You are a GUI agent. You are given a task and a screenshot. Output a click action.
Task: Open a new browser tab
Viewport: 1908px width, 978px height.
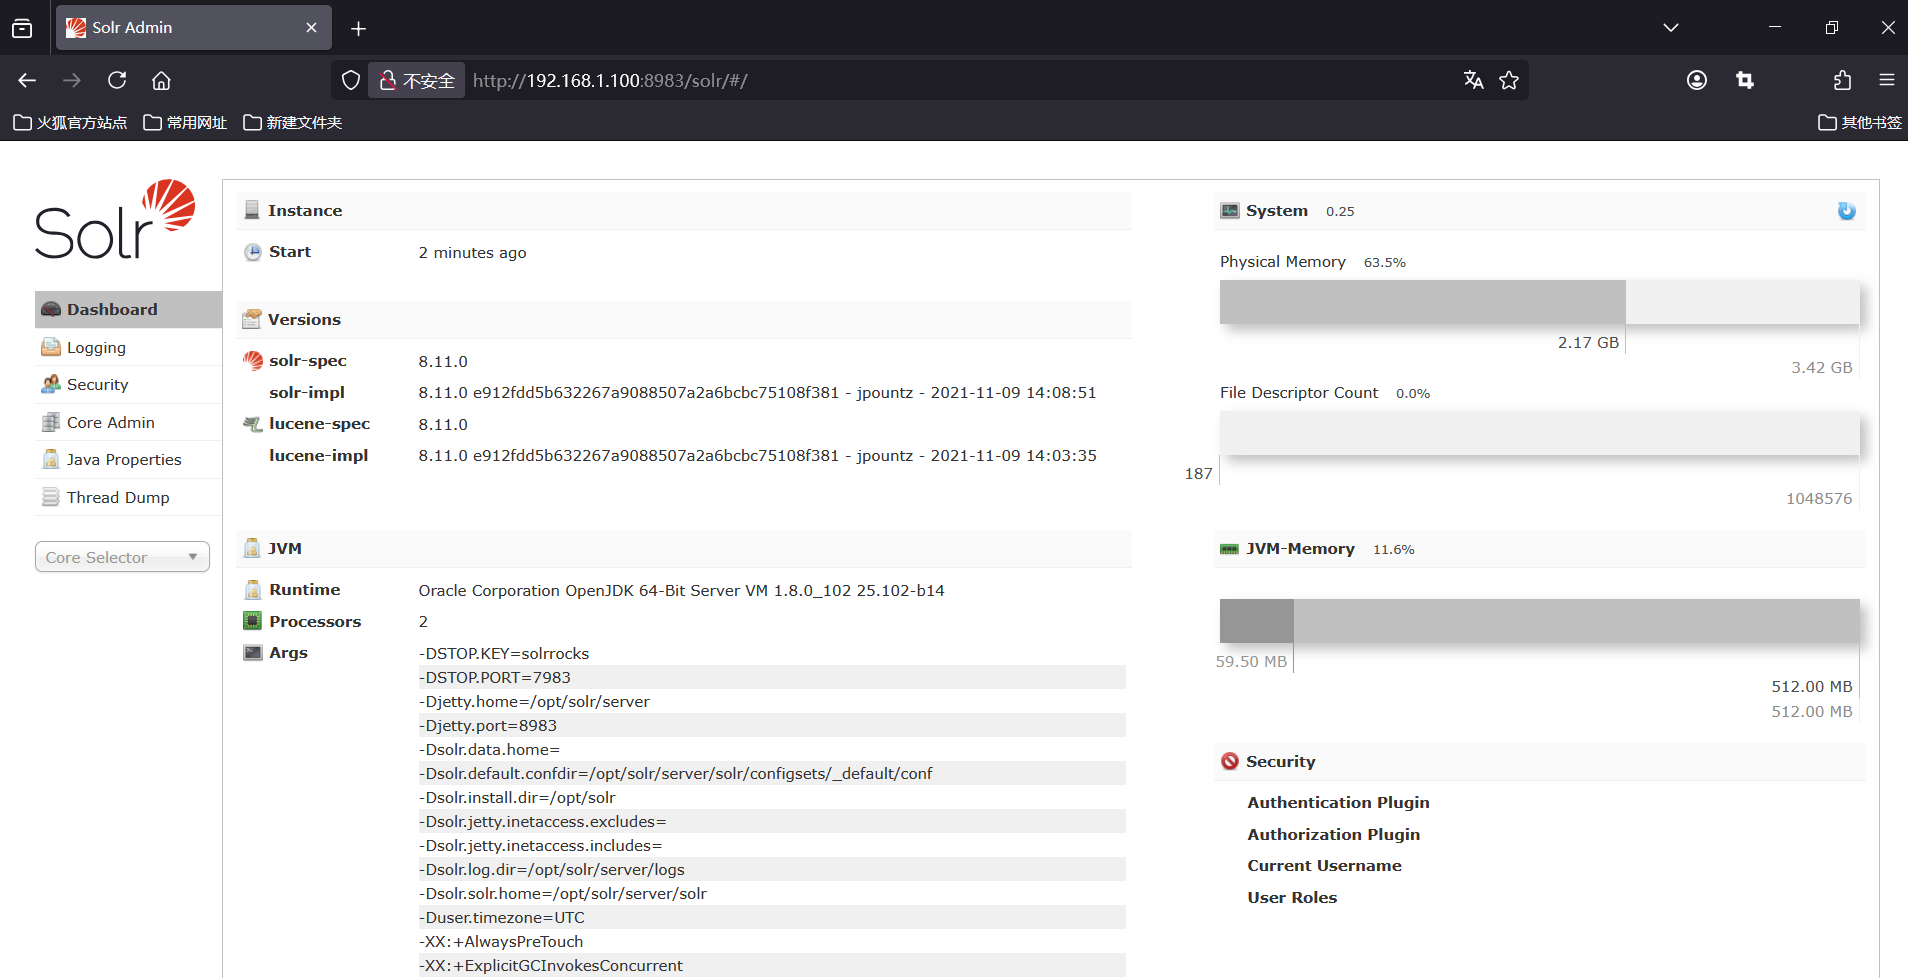(358, 28)
